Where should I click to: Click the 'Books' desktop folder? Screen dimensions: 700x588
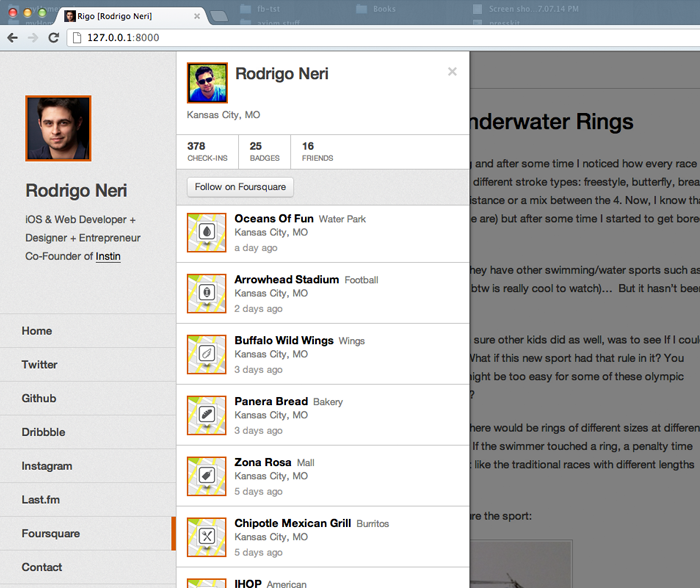click(376, 9)
